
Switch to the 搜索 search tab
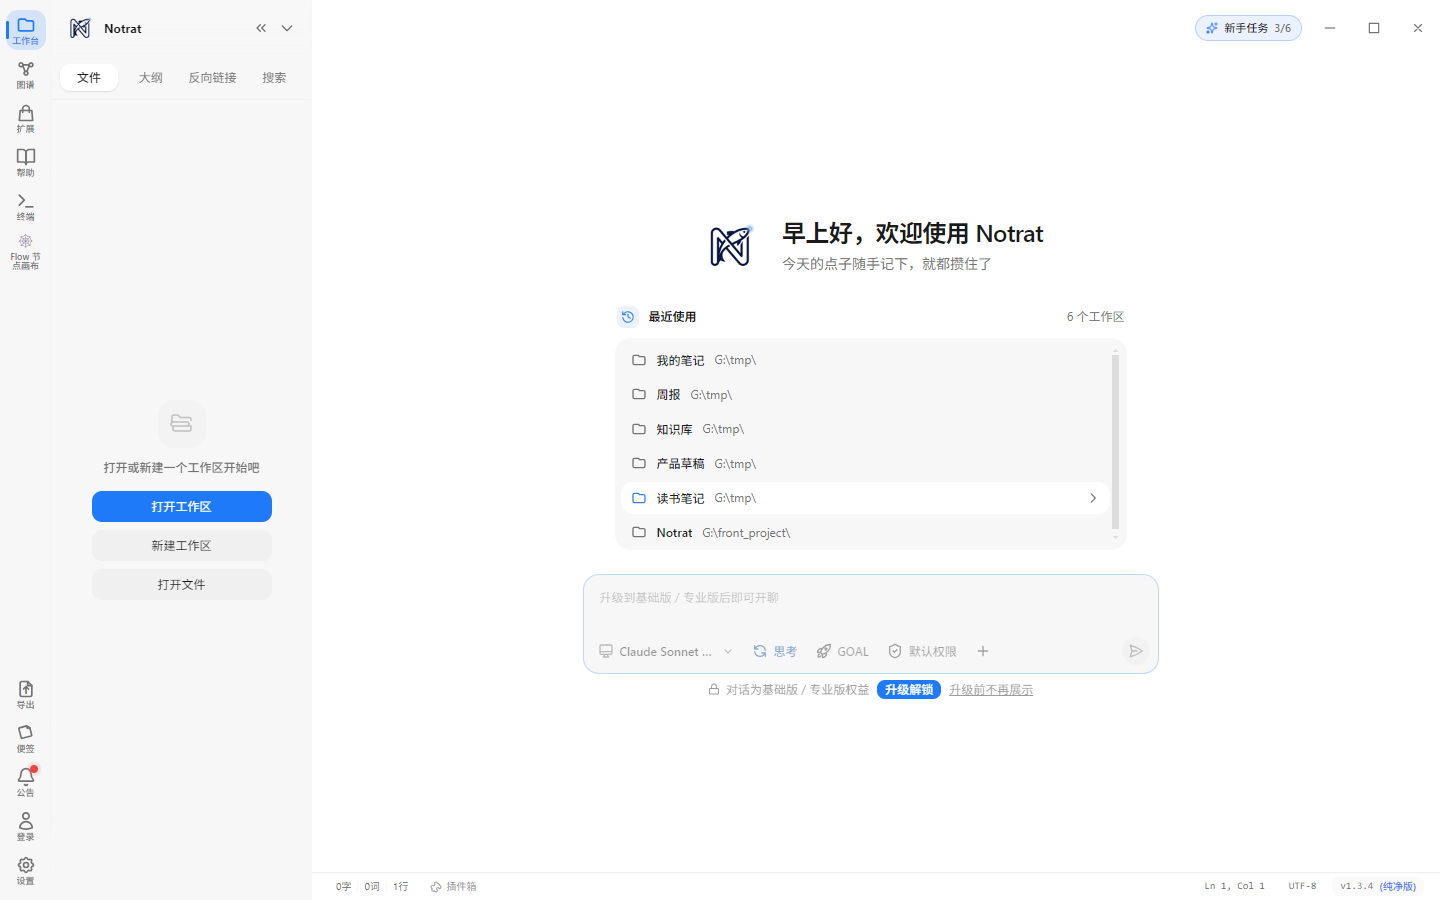(274, 77)
